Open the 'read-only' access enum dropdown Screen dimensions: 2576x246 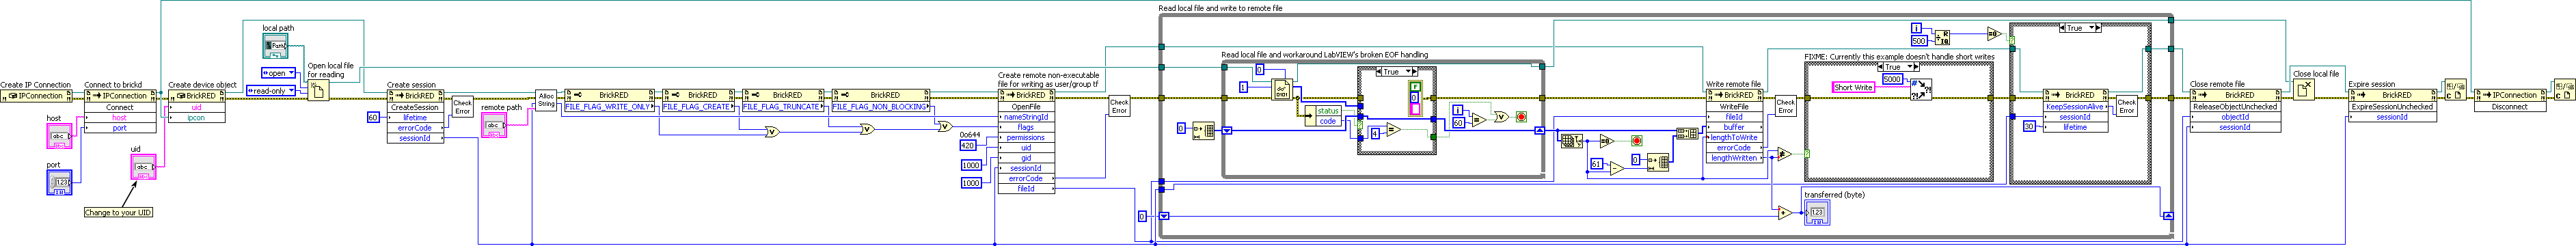(x=272, y=91)
